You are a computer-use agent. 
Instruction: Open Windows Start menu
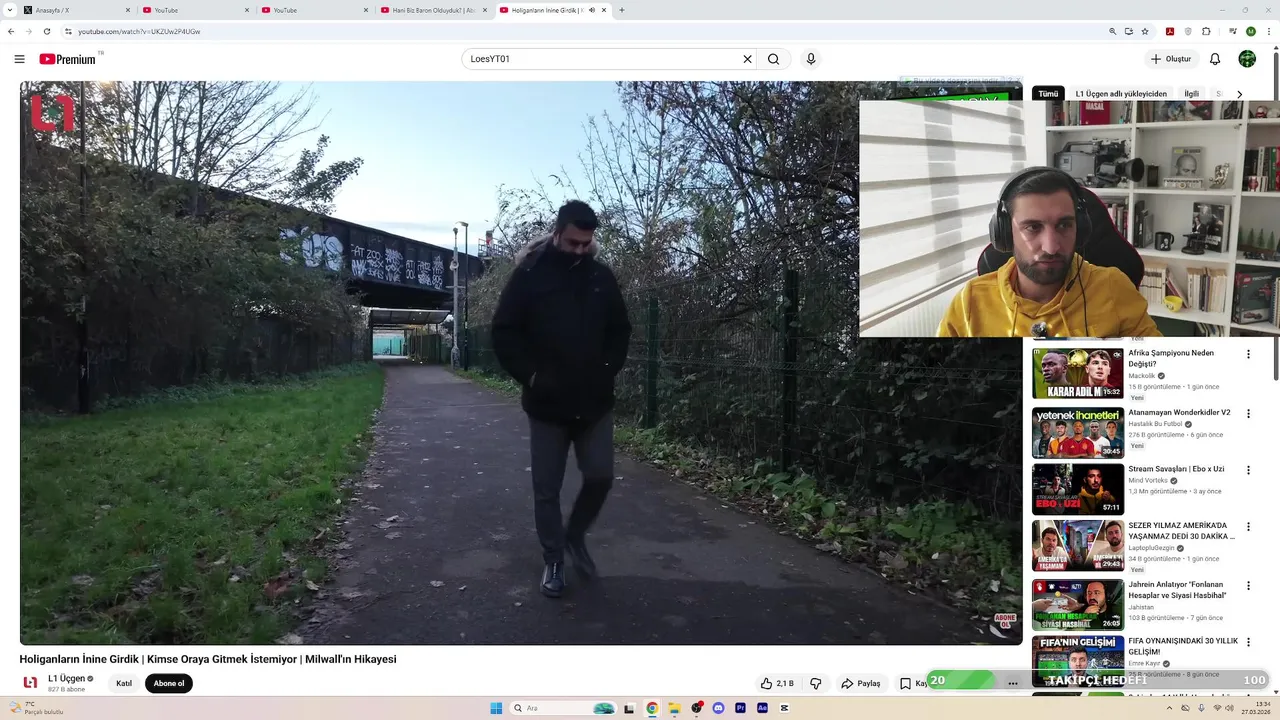point(496,708)
